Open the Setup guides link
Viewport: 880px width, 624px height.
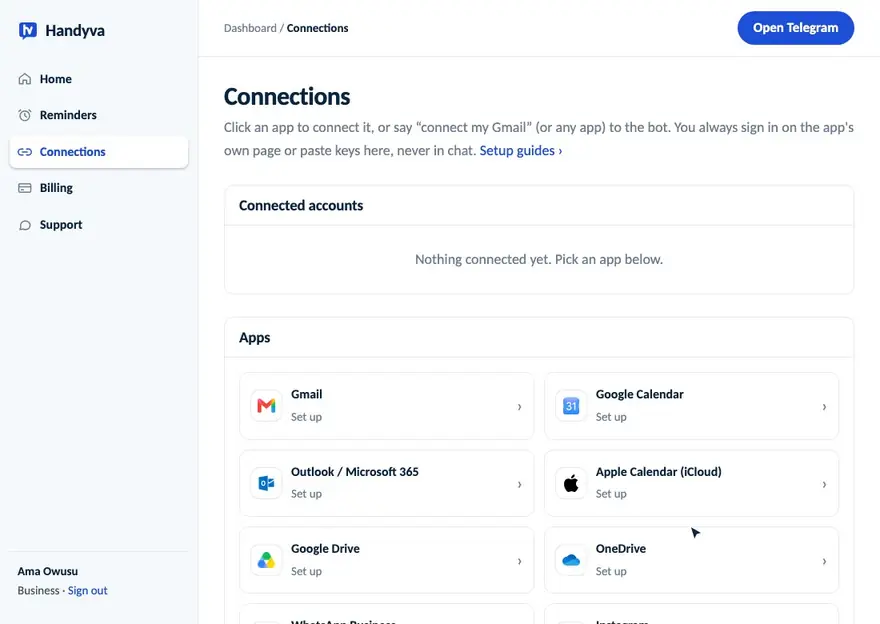point(521,150)
